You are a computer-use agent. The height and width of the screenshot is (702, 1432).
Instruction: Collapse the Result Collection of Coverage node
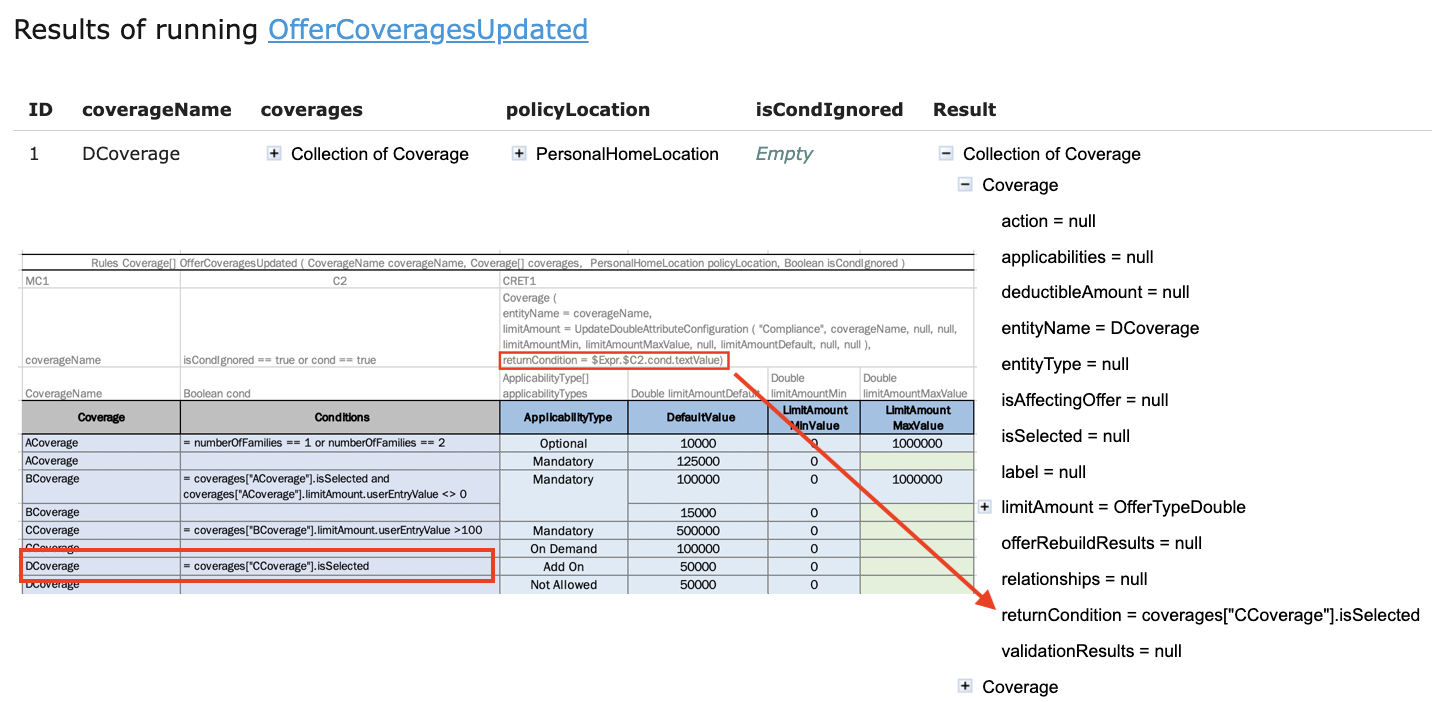point(946,154)
